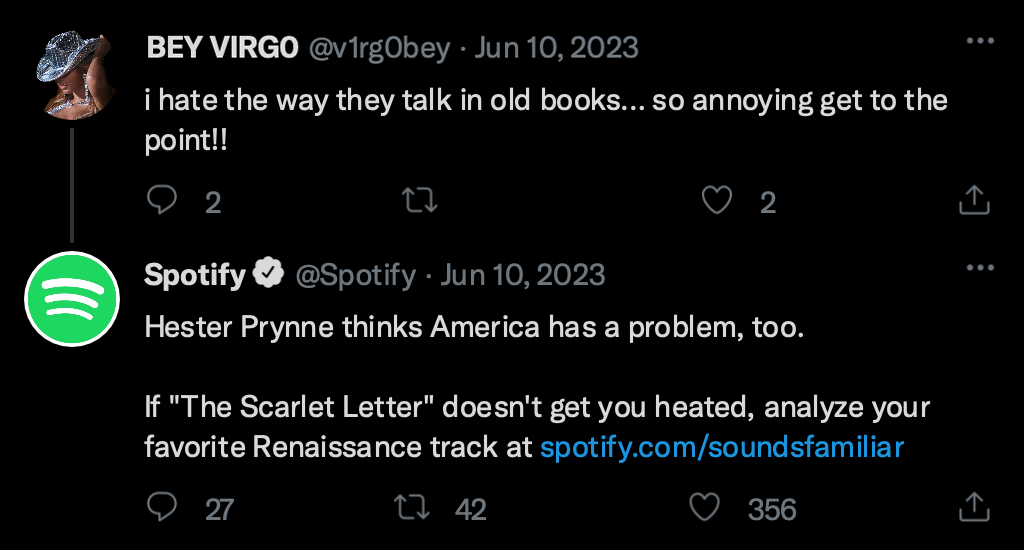Open the @Spotify handle
This screenshot has height=550, width=1024.
click(x=355, y=276)
